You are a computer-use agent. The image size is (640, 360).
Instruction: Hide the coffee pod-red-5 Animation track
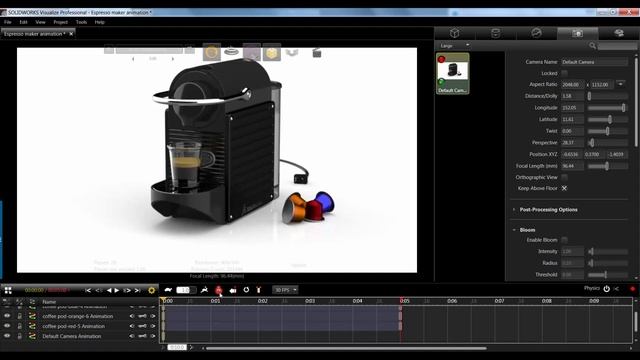click(x=7, y=326)
